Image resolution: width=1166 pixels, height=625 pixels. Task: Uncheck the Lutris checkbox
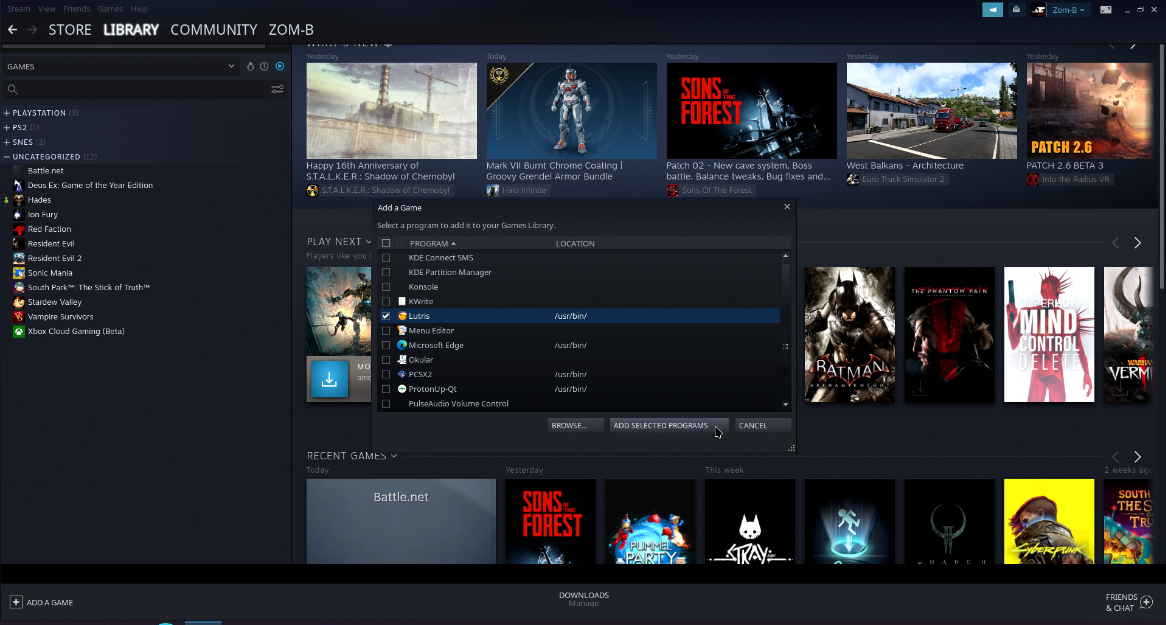[386, 315]
